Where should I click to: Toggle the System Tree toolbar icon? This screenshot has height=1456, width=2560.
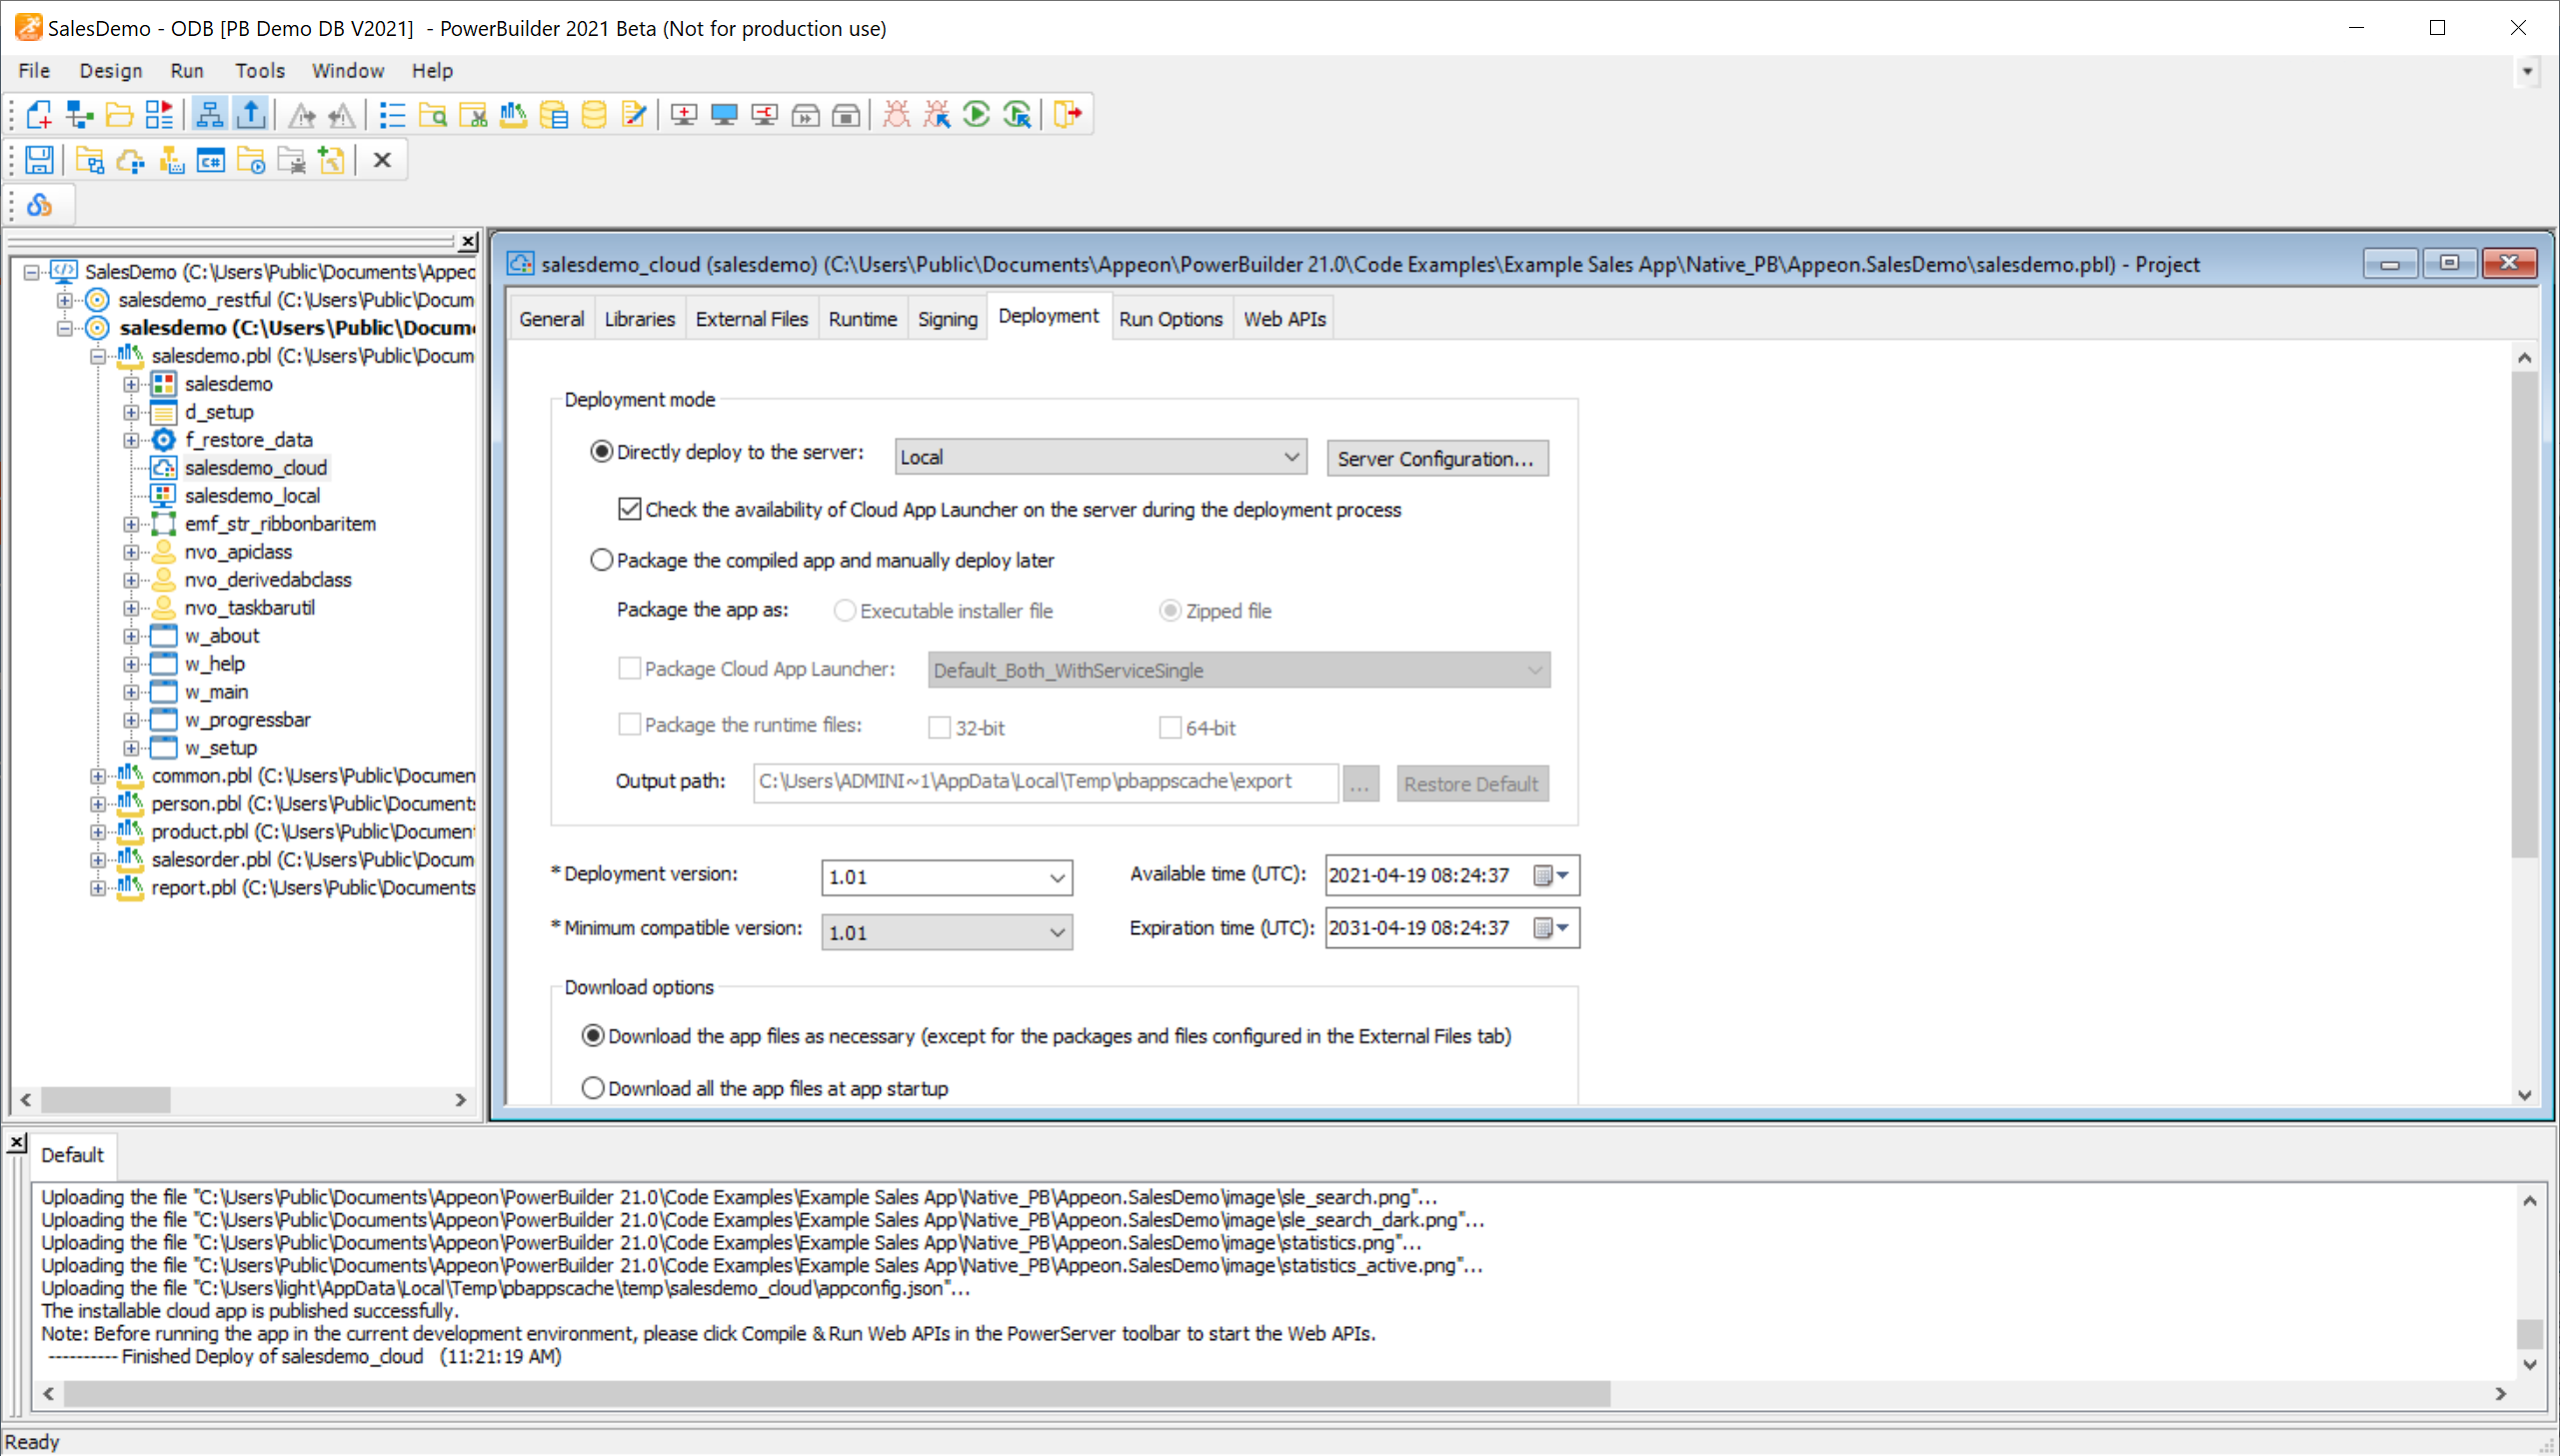coord(209,114)
